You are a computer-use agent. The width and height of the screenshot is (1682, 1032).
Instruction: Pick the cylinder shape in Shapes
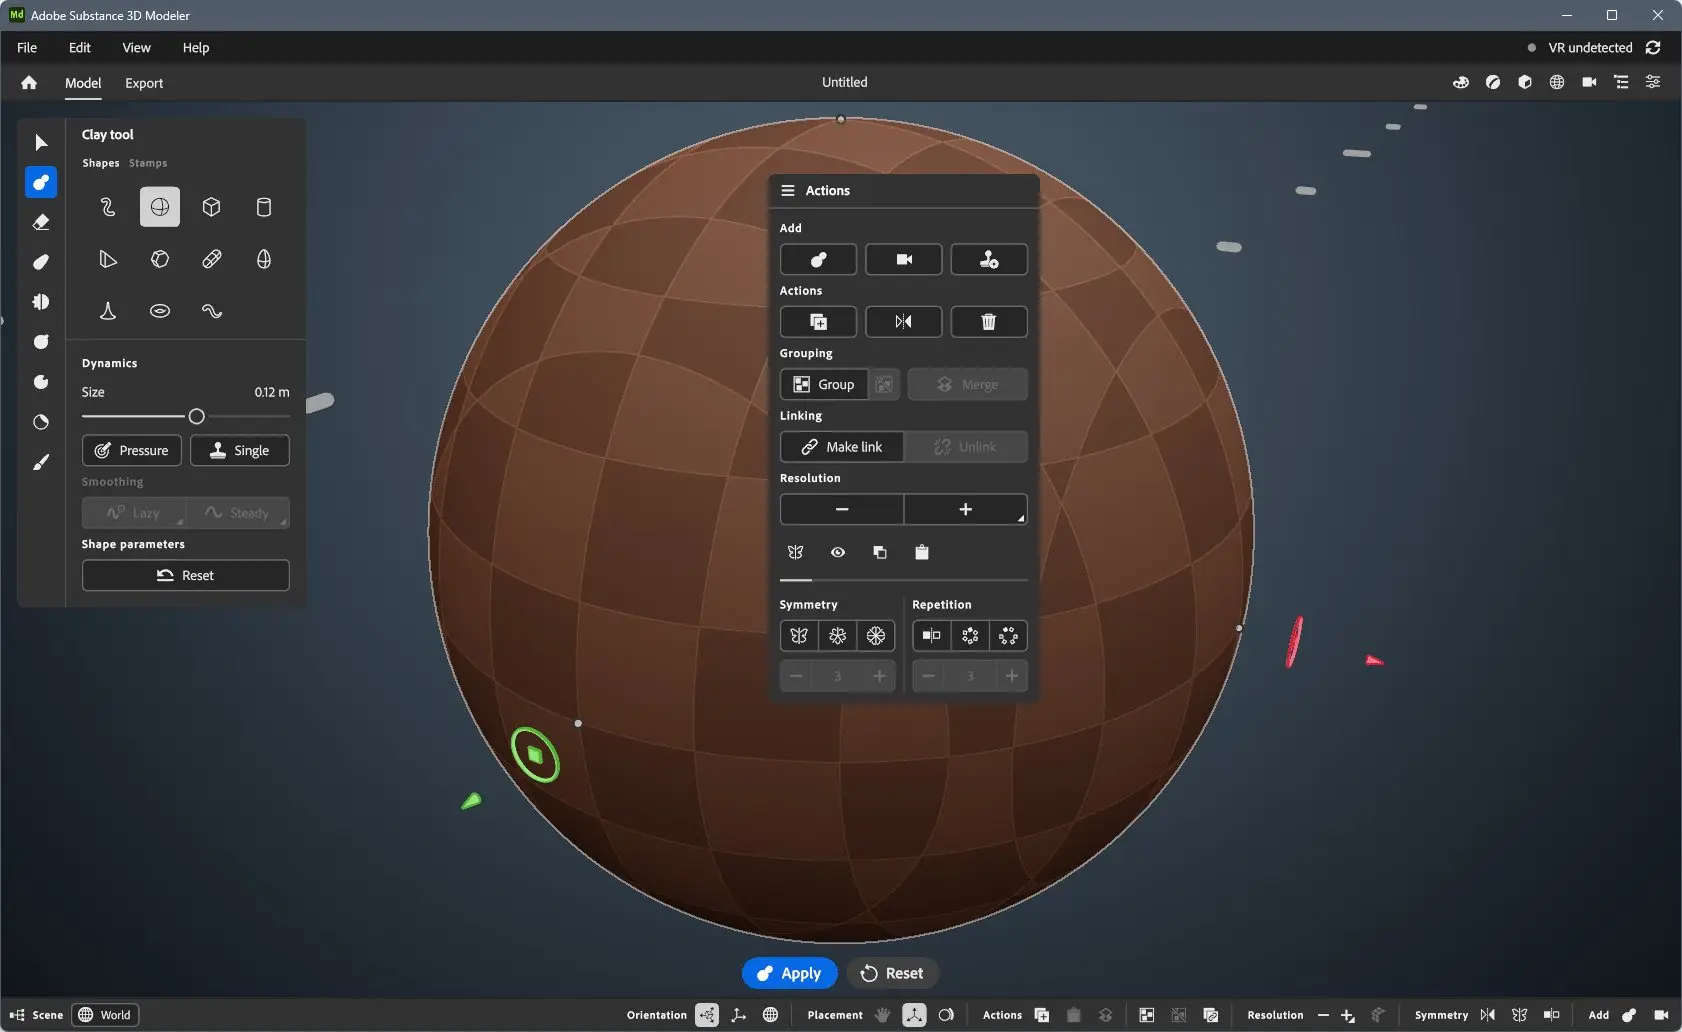pos(263,207)
